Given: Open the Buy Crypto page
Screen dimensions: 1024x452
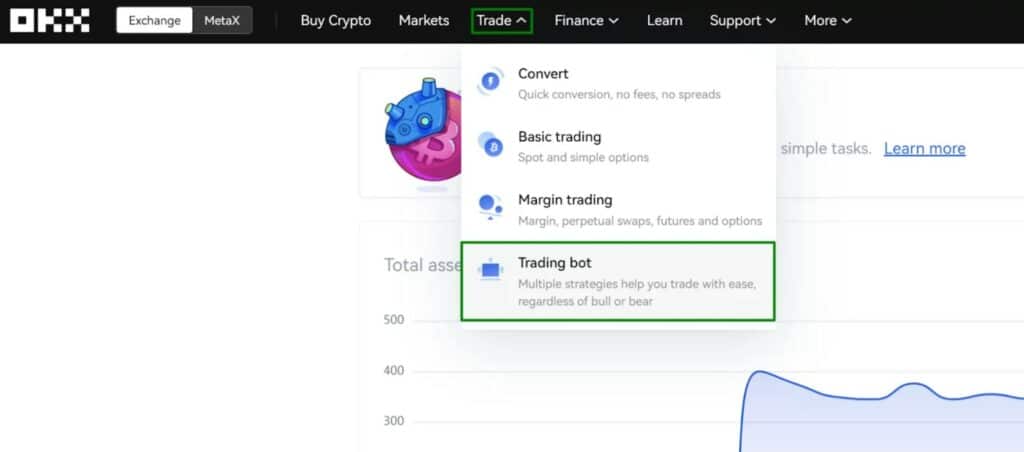Looking at the screenshot, I should pos(335,20).
